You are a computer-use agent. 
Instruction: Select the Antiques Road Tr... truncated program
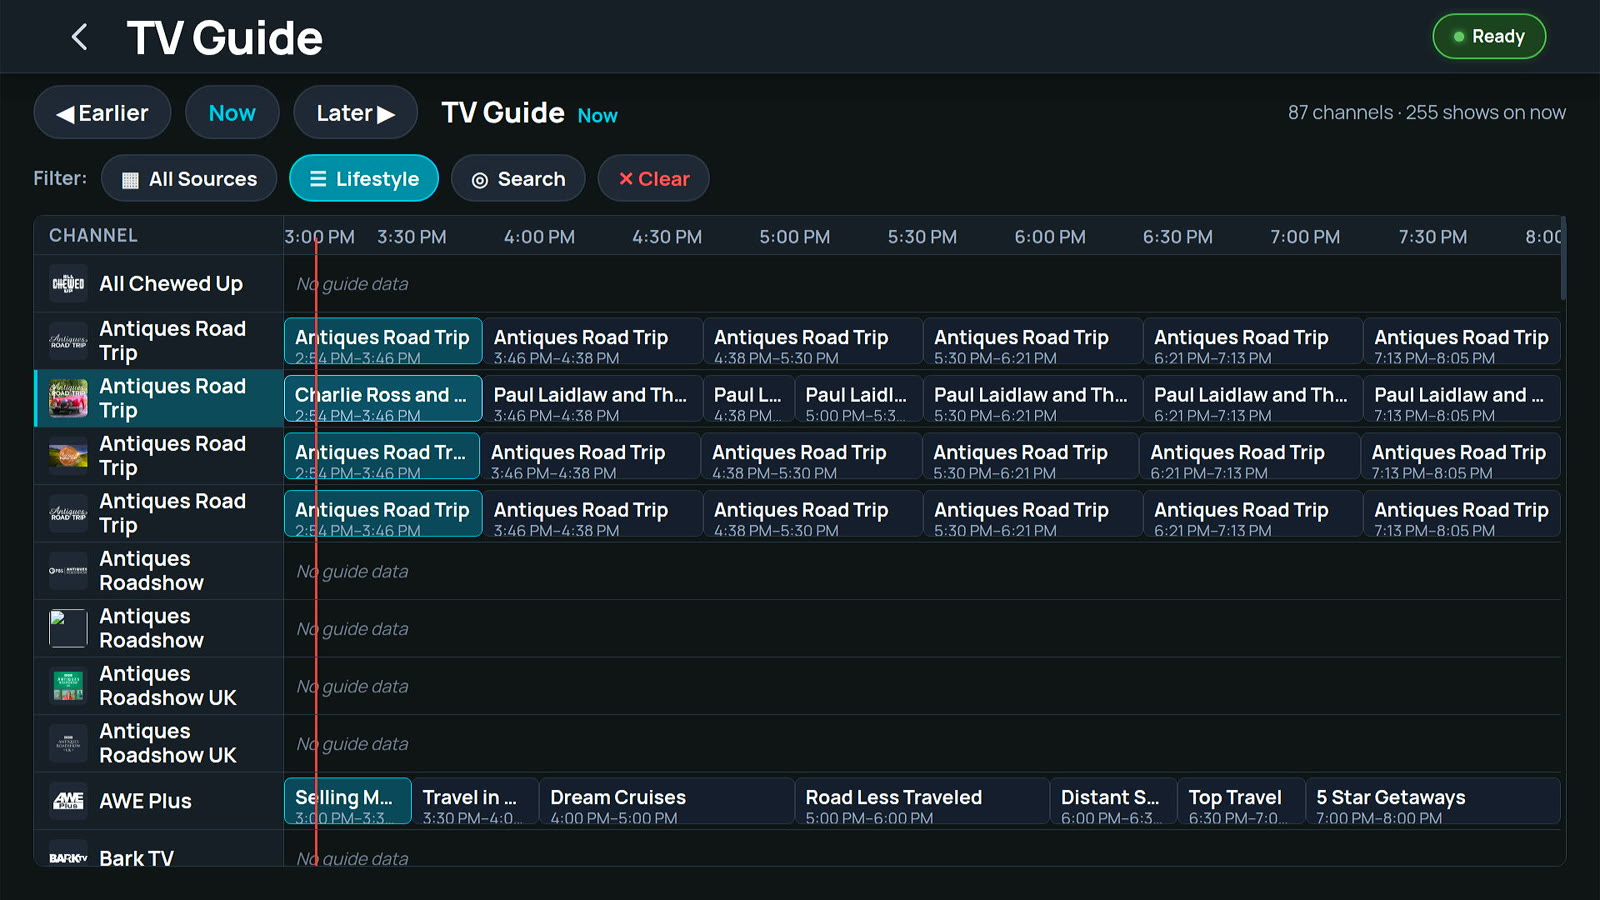tap(382, 456)
